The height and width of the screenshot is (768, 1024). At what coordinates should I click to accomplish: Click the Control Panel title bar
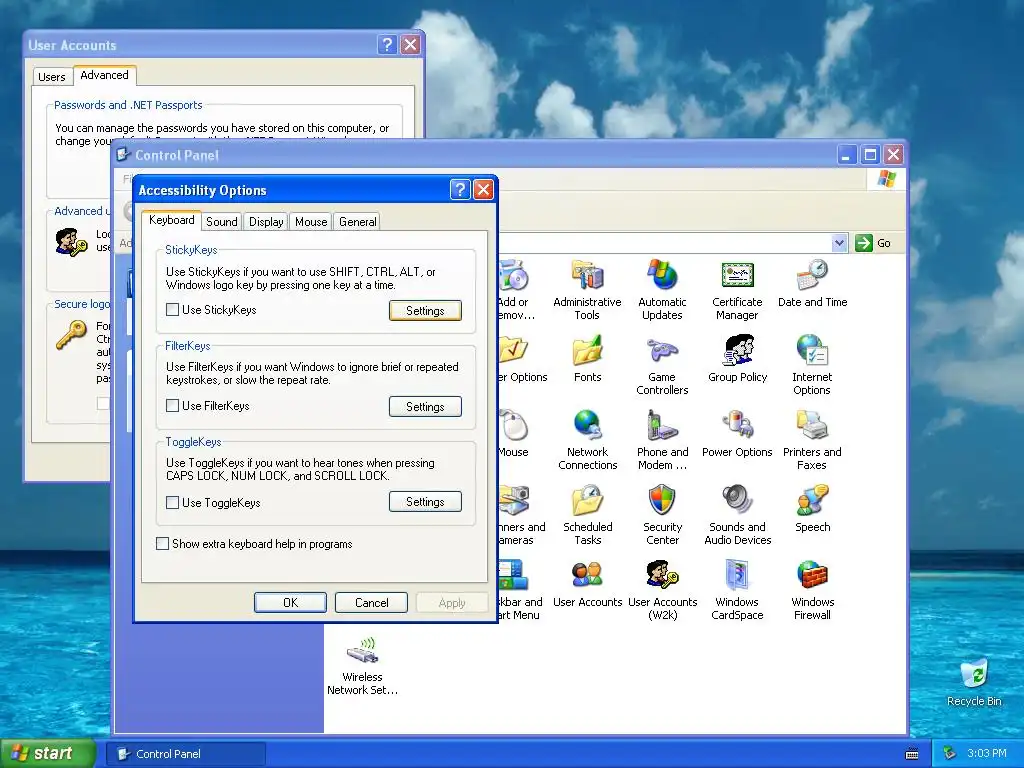click(x=509, y=155)
